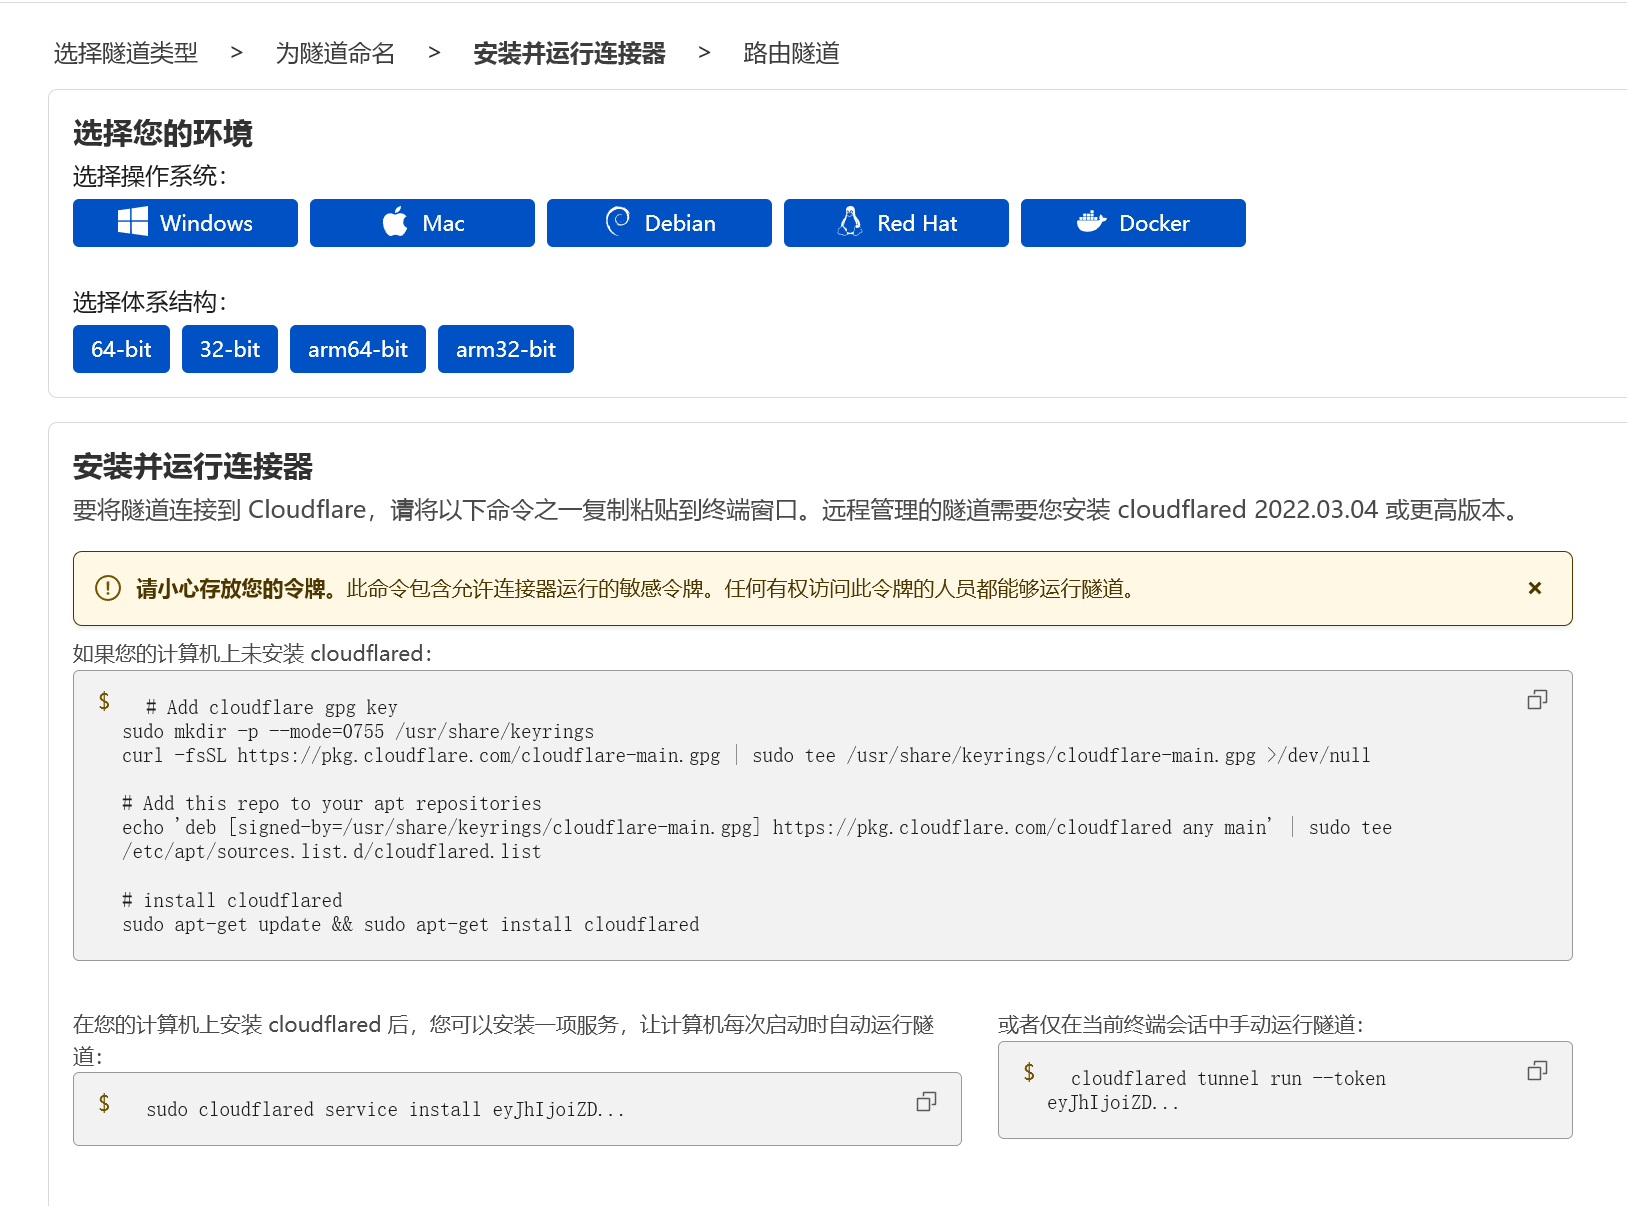The height and width of the screenshot is (1206, 1627).
Task: Choose arm32-bit architecture
Action: (506, 349)
